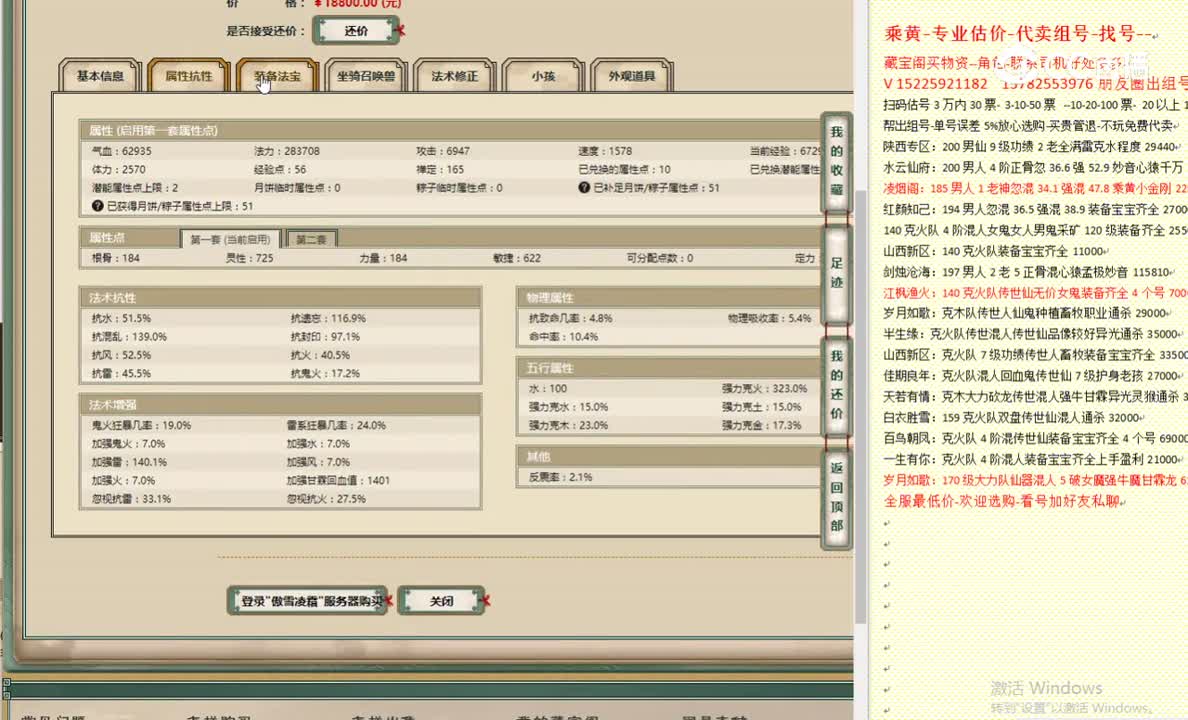
Task: Click the 红颜知己 line in the document
Action: pos(1035,209)
